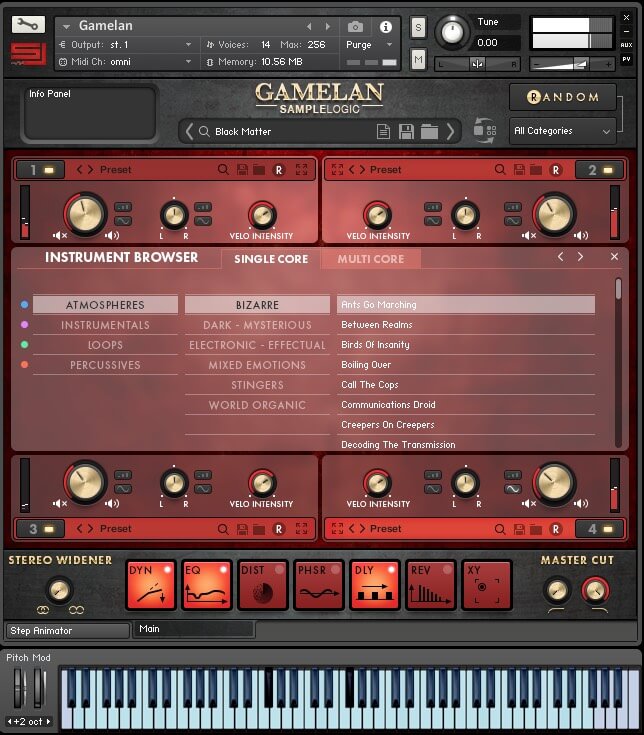Expand the Gamelan instrument name arrow
The image size is (644, 735).
coord(66,27)
